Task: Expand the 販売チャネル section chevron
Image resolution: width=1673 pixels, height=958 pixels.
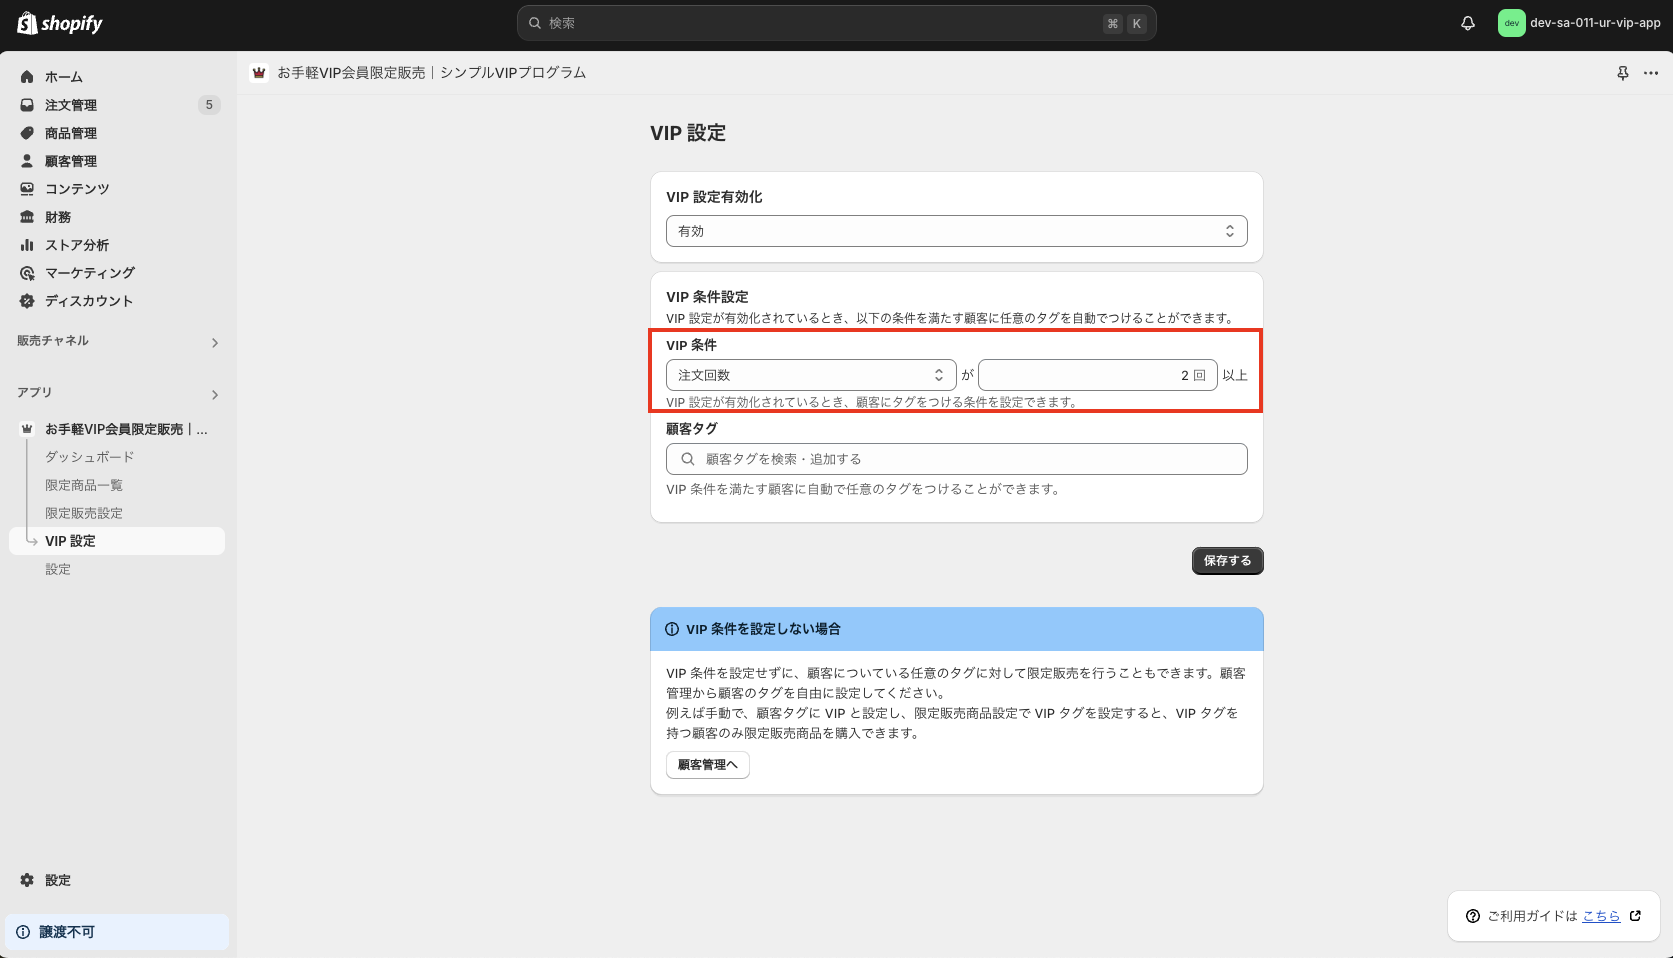Action: click(x=215, y=343)
